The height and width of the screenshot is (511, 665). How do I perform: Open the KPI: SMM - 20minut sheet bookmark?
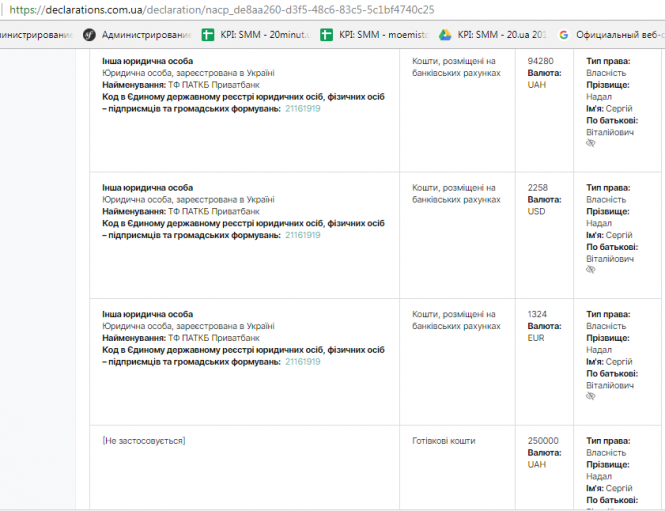coord(255,35)
